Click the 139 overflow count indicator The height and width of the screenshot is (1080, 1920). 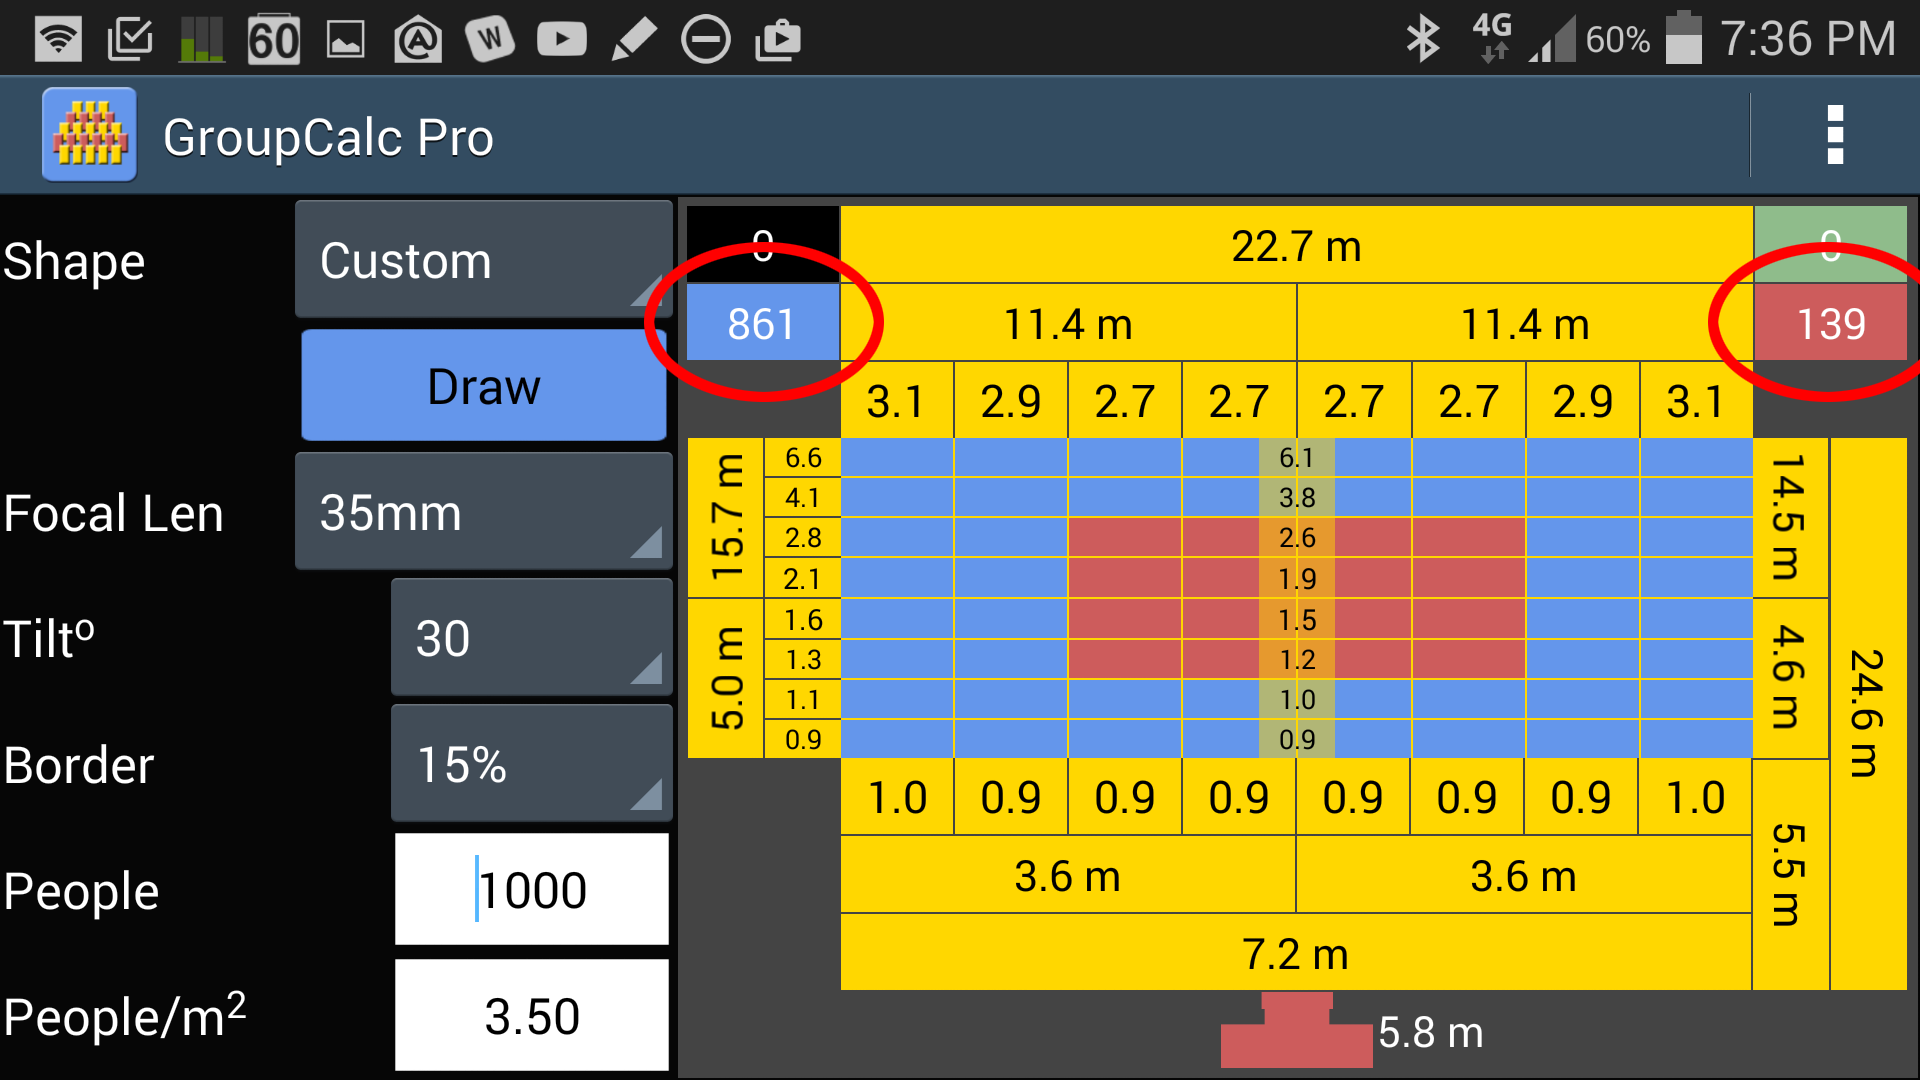click(x=1832, y=322)
